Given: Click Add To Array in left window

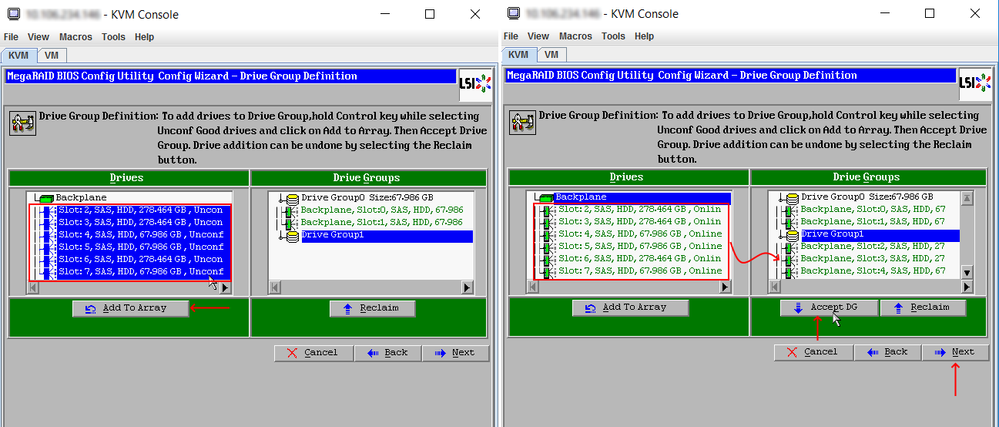Looking at the screenshot, I should point(131,308).
